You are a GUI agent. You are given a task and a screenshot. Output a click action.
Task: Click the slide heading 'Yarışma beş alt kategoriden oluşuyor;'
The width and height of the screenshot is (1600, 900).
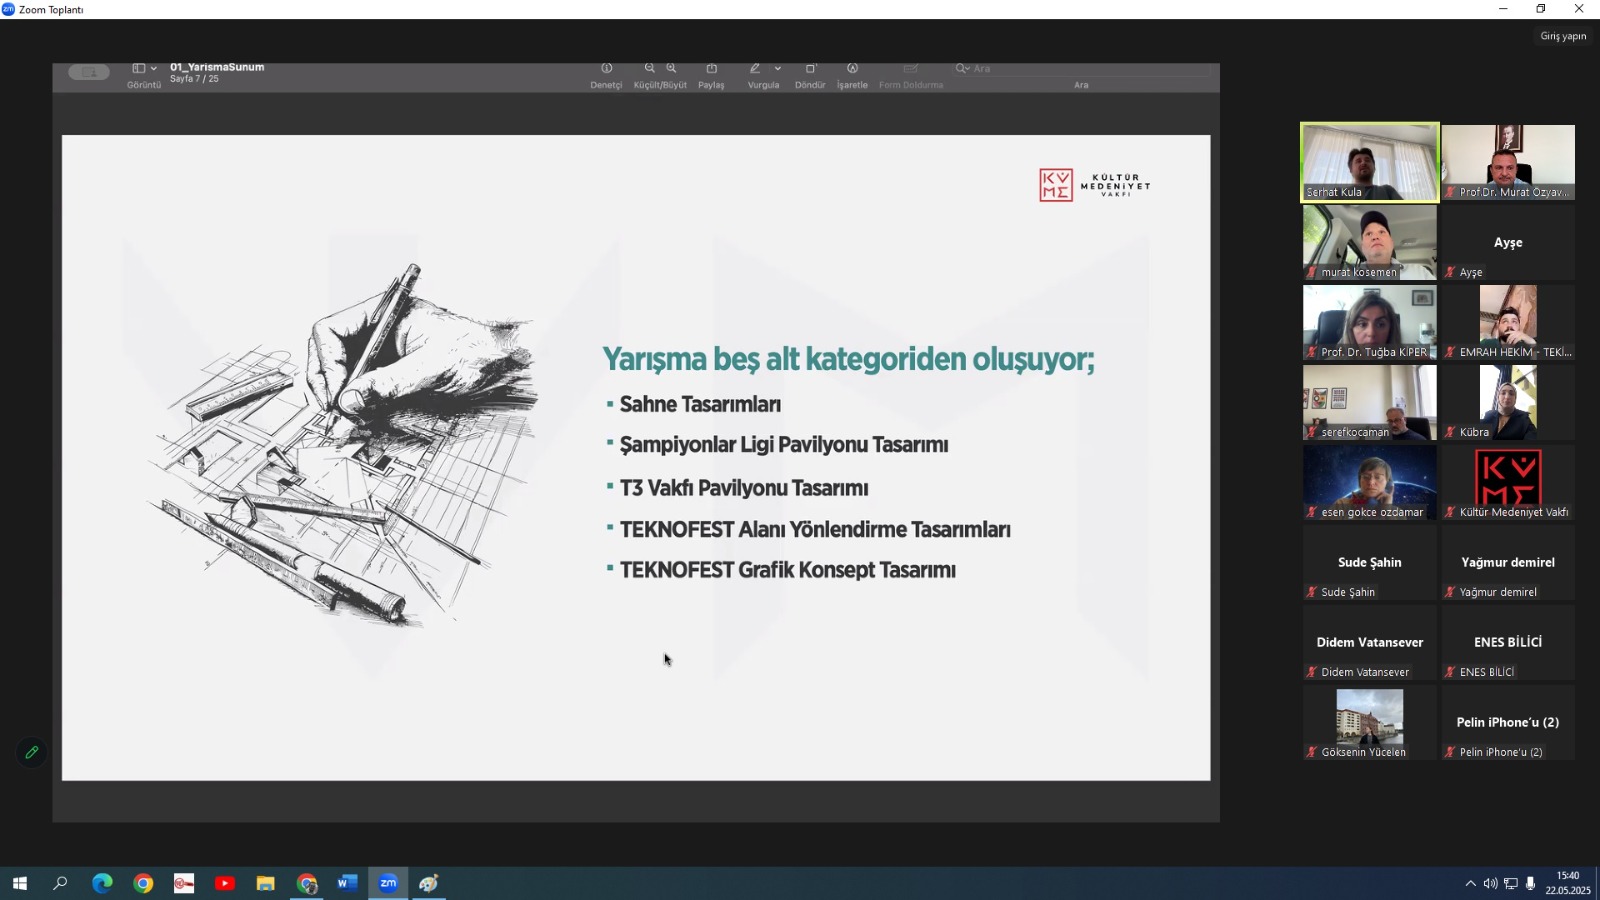pos(848,359)
